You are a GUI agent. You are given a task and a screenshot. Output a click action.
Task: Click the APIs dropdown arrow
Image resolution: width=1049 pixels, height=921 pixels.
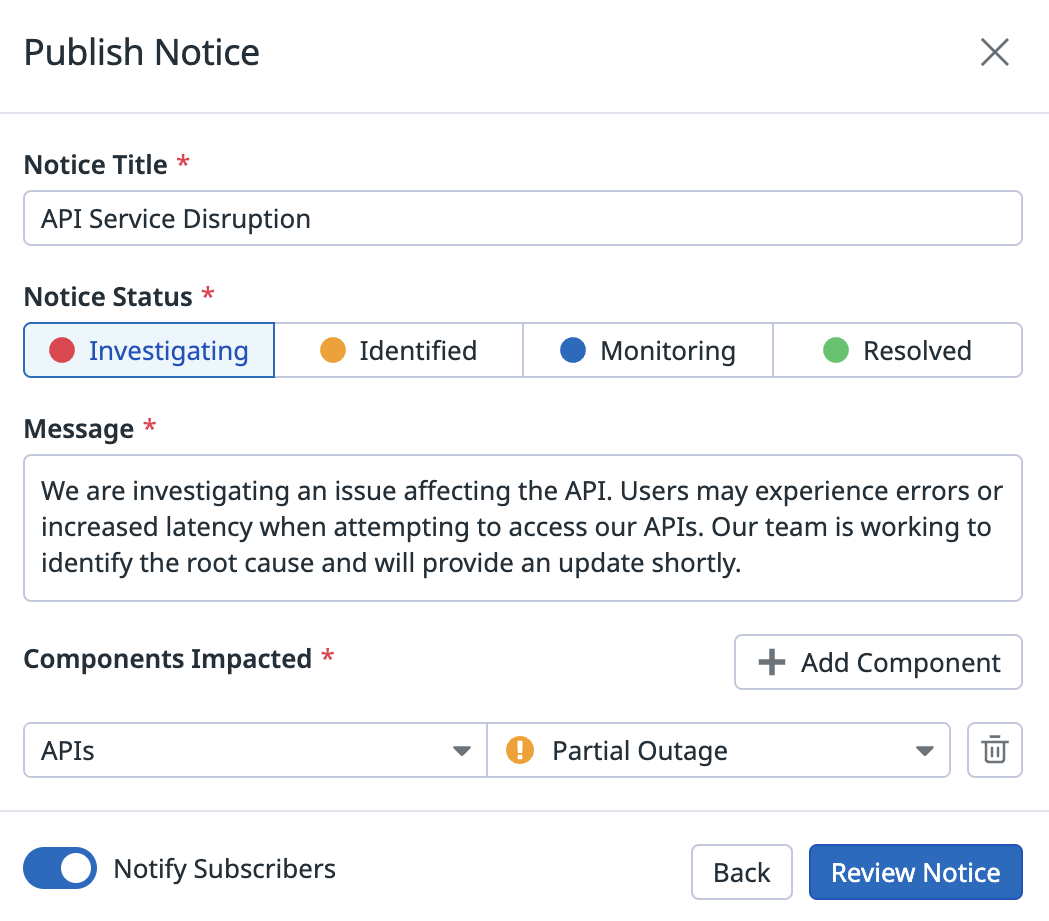click(461, 751)
